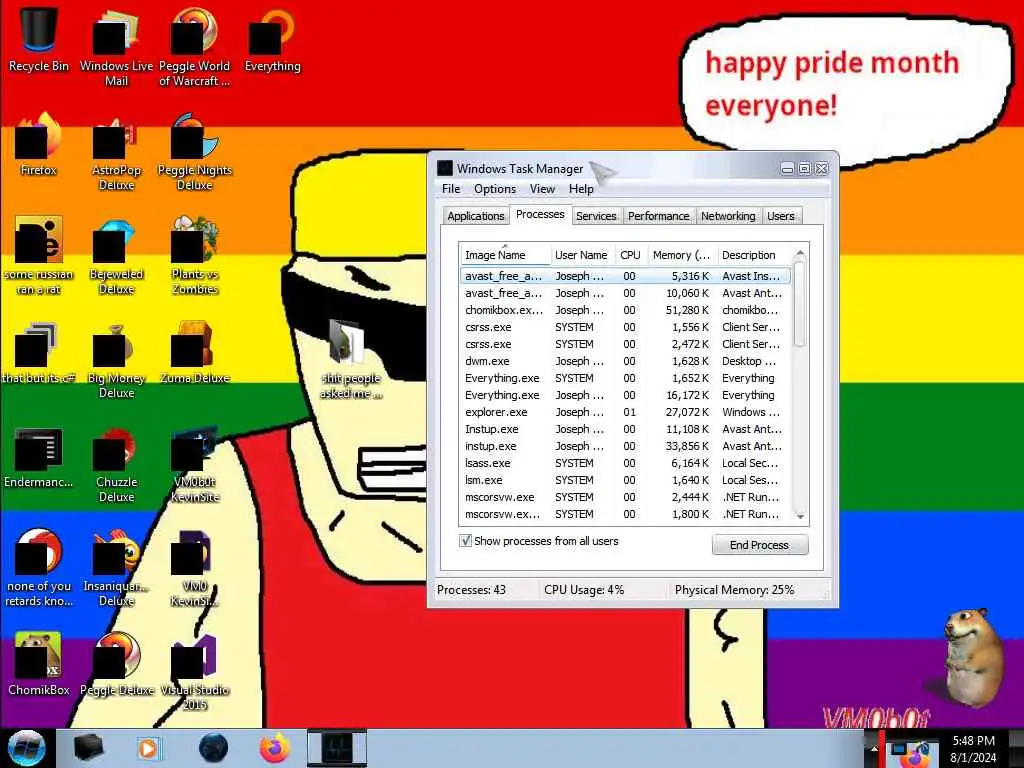Select Big Money Deluxe icon

[116, 359]
